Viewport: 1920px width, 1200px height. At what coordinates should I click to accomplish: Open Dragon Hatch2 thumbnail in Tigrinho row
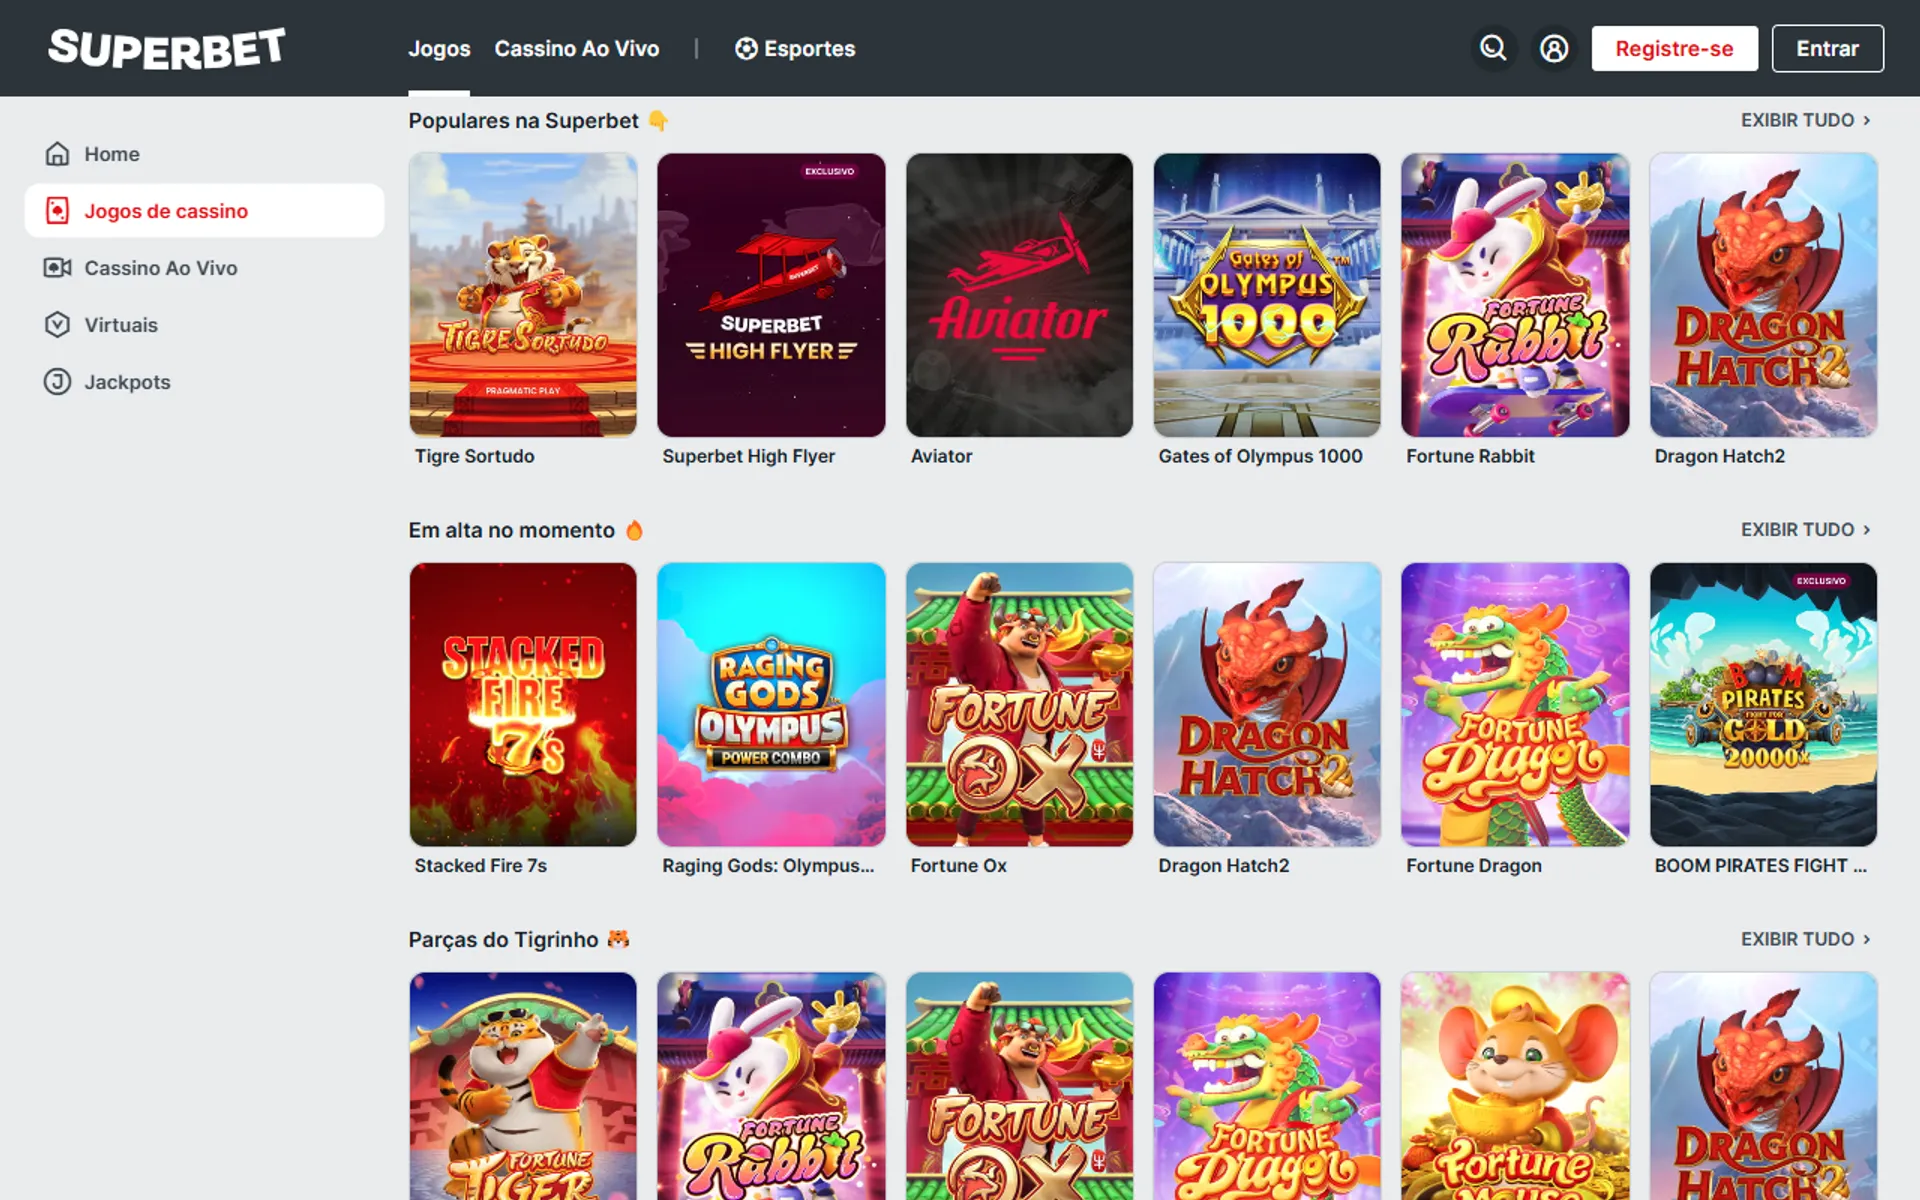[x=1763, y=1086]
